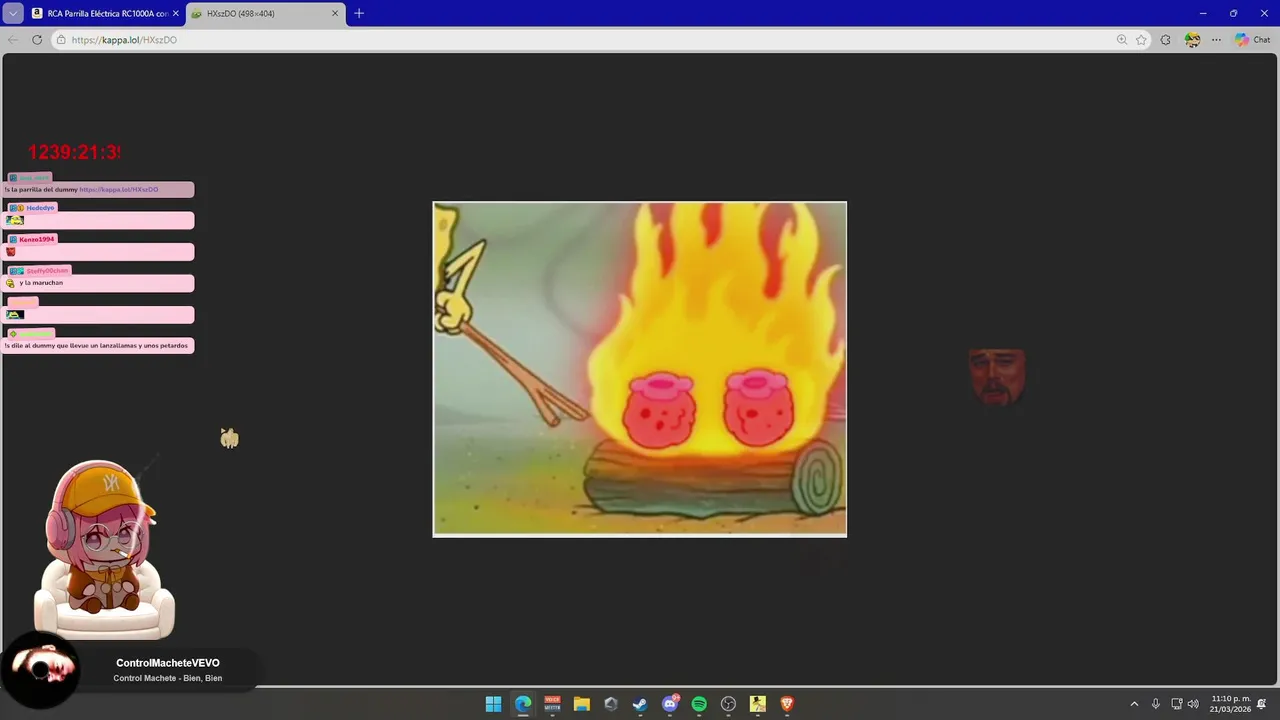This screenshot has width=1280, height=720.
Task: Click the flaming campfire cartoon image
Action: click(x=640, y=369)
